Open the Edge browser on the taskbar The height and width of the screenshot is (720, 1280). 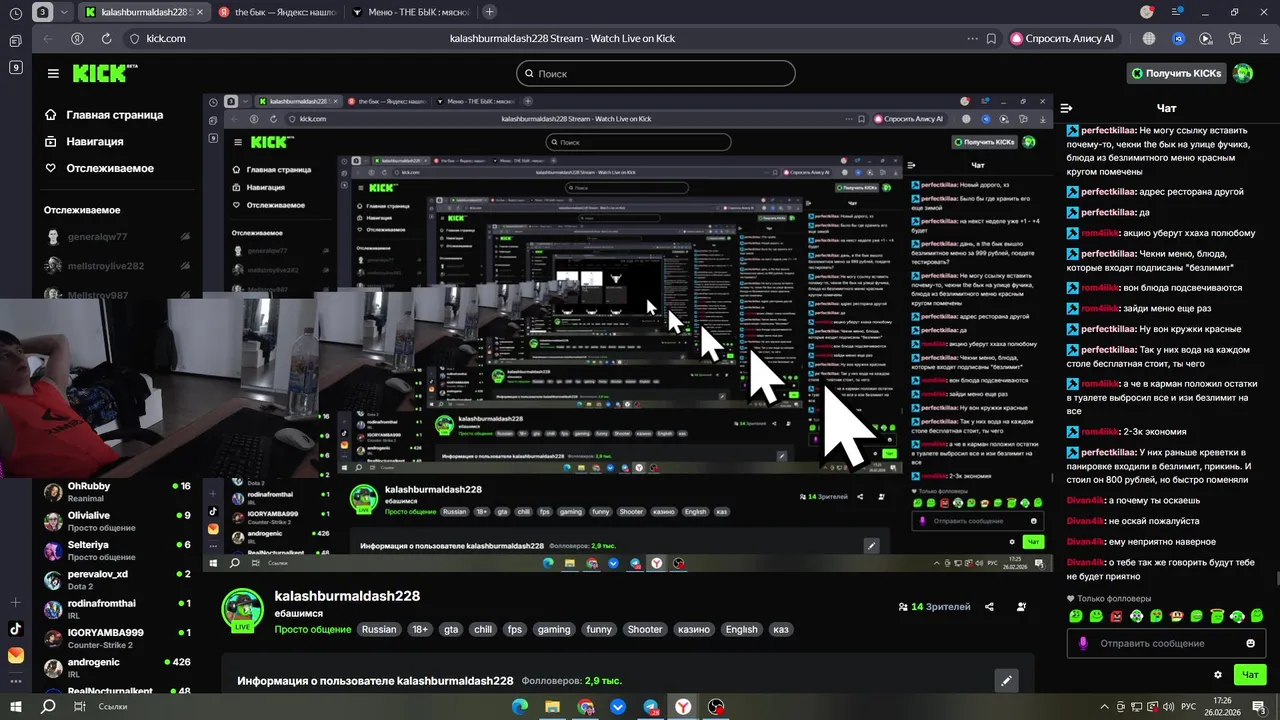[x=520, y=706]
